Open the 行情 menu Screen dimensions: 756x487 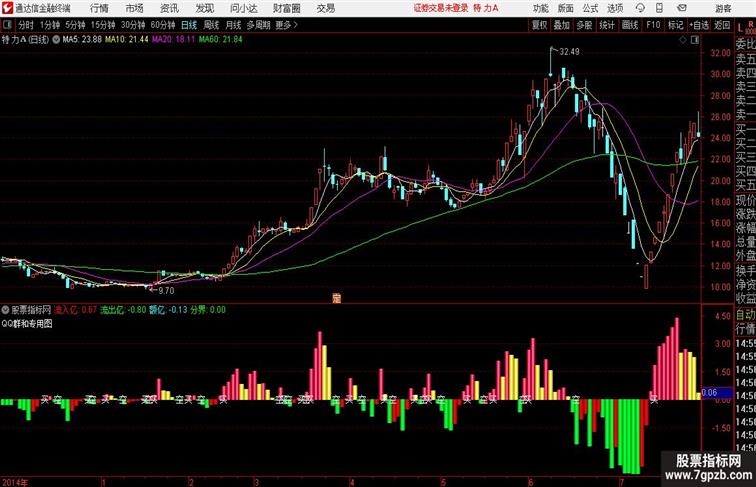click(99, 8)
